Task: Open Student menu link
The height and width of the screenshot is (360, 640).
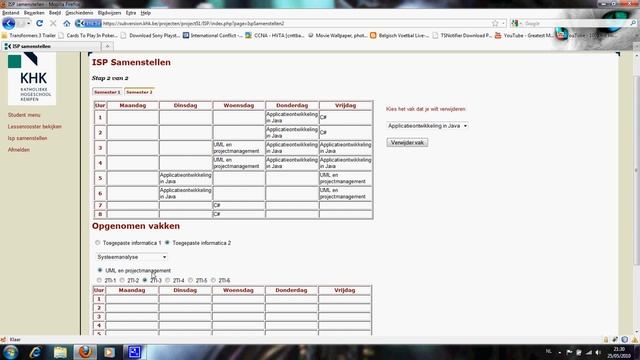Action: [24, 115]
